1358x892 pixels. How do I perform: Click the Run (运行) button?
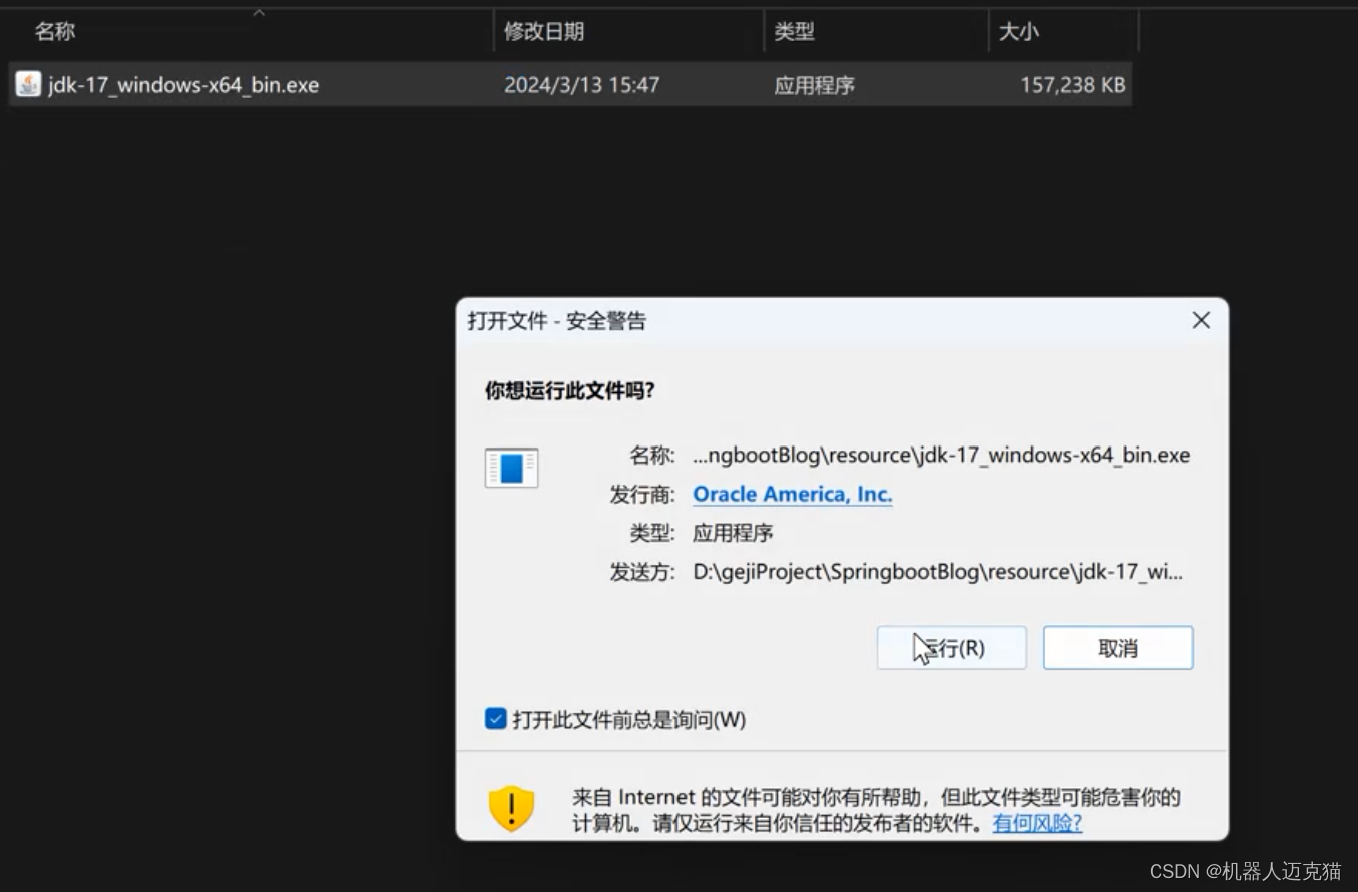tap(951, 648)
